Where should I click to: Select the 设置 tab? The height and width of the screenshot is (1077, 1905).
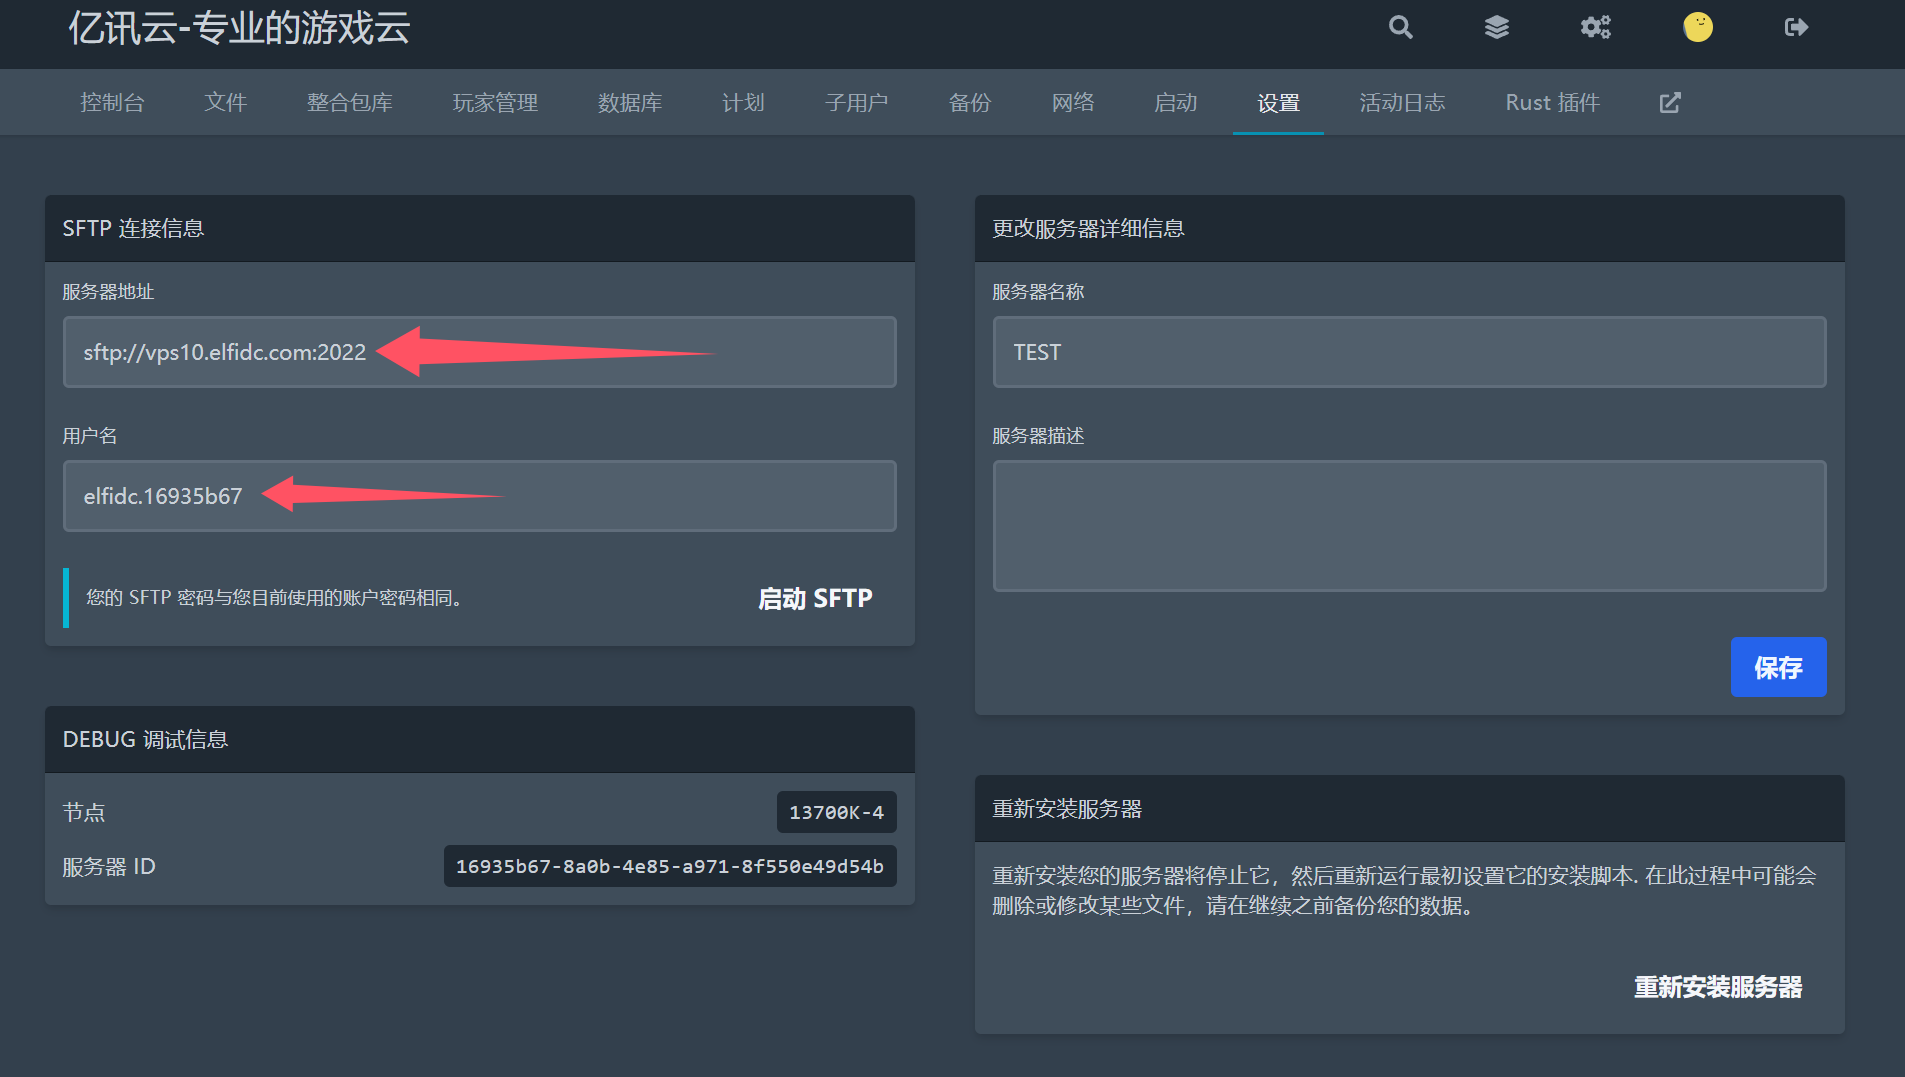coord(1278,102)
